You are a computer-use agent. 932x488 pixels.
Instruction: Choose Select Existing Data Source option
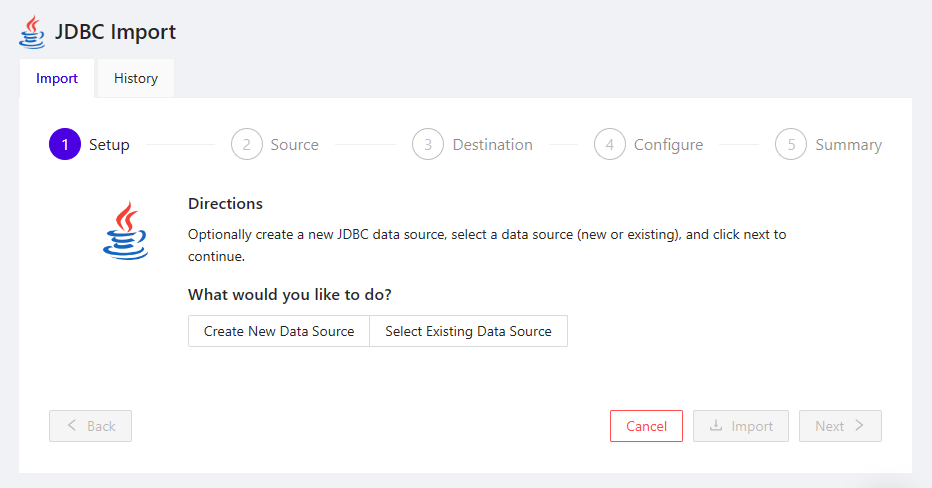pyautogui.click(x=468, y=331)
